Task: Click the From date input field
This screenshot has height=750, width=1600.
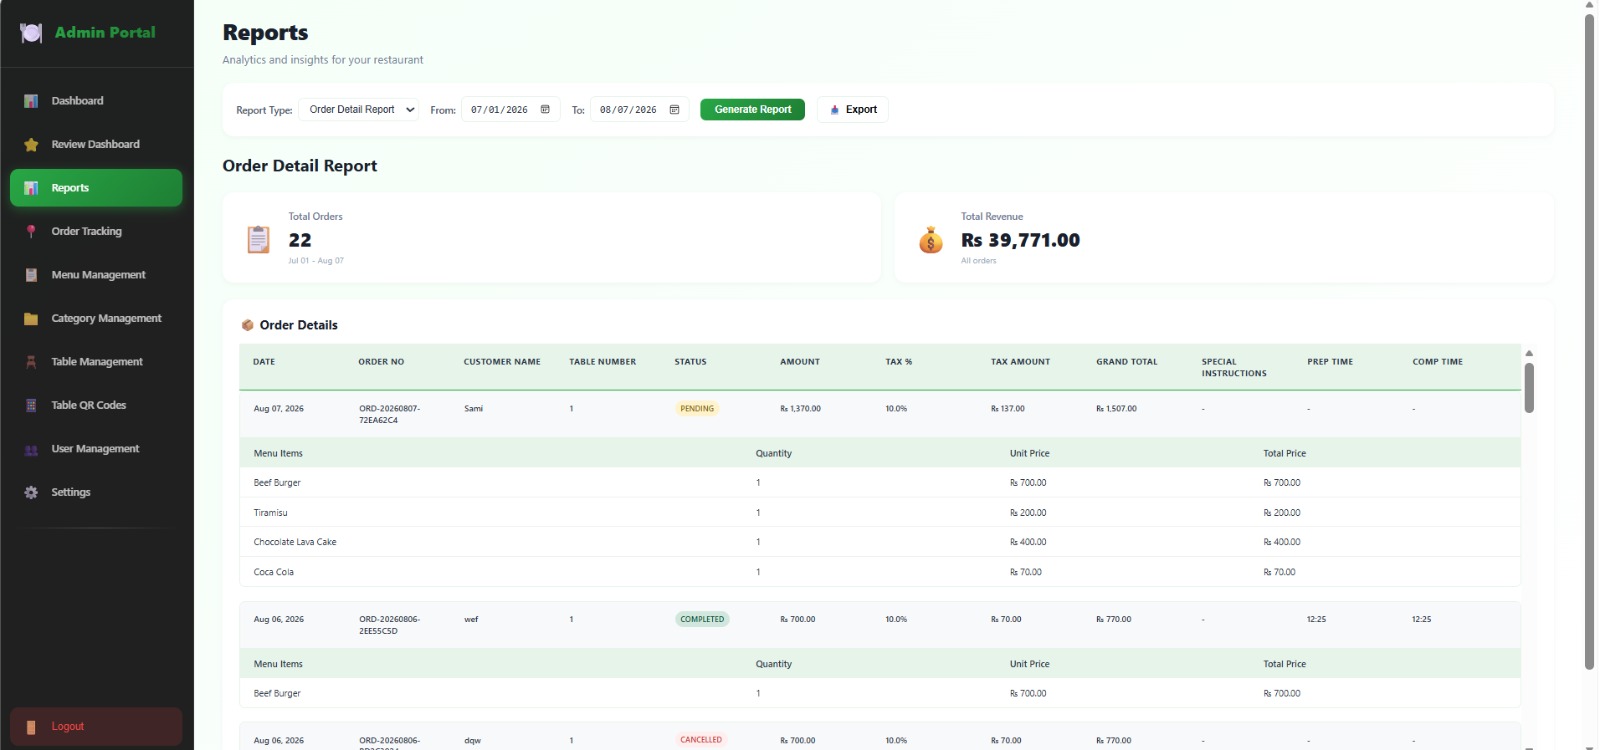Action: pyautogui.click(x=510, y=110)
